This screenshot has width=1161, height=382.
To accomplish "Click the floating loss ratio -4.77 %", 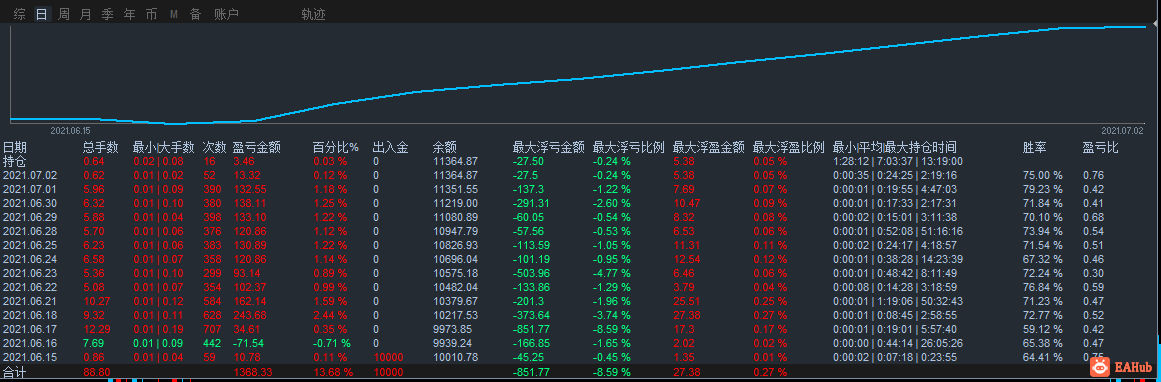I will pos(612,273).
